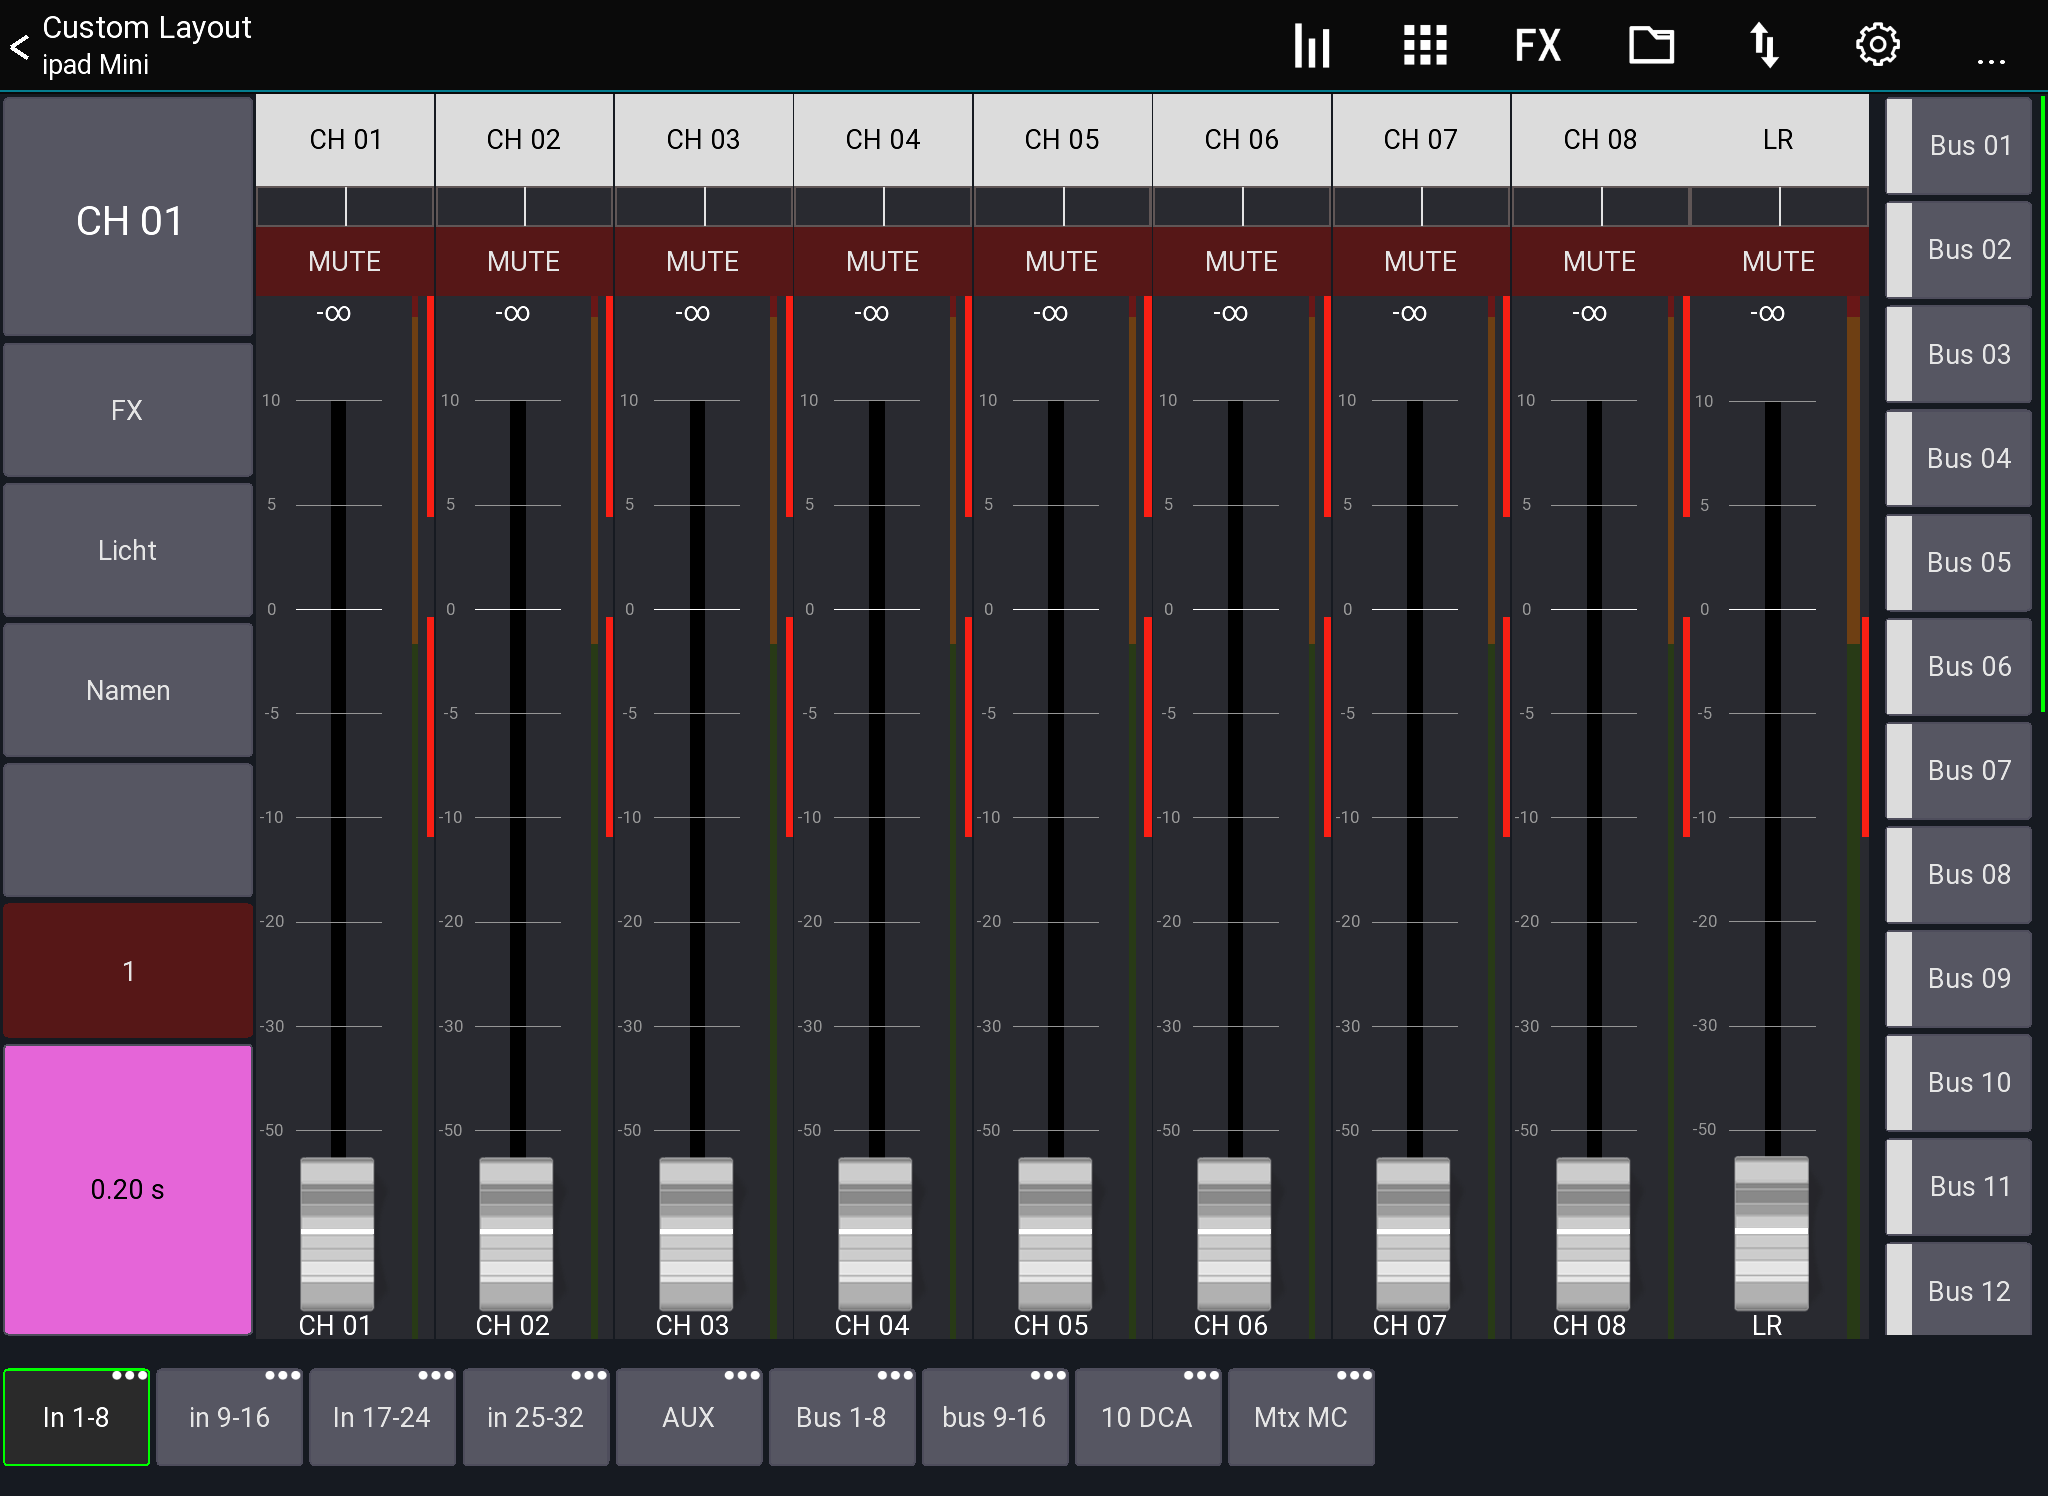Expand extra options on the AUX tab

[740, 1376]
